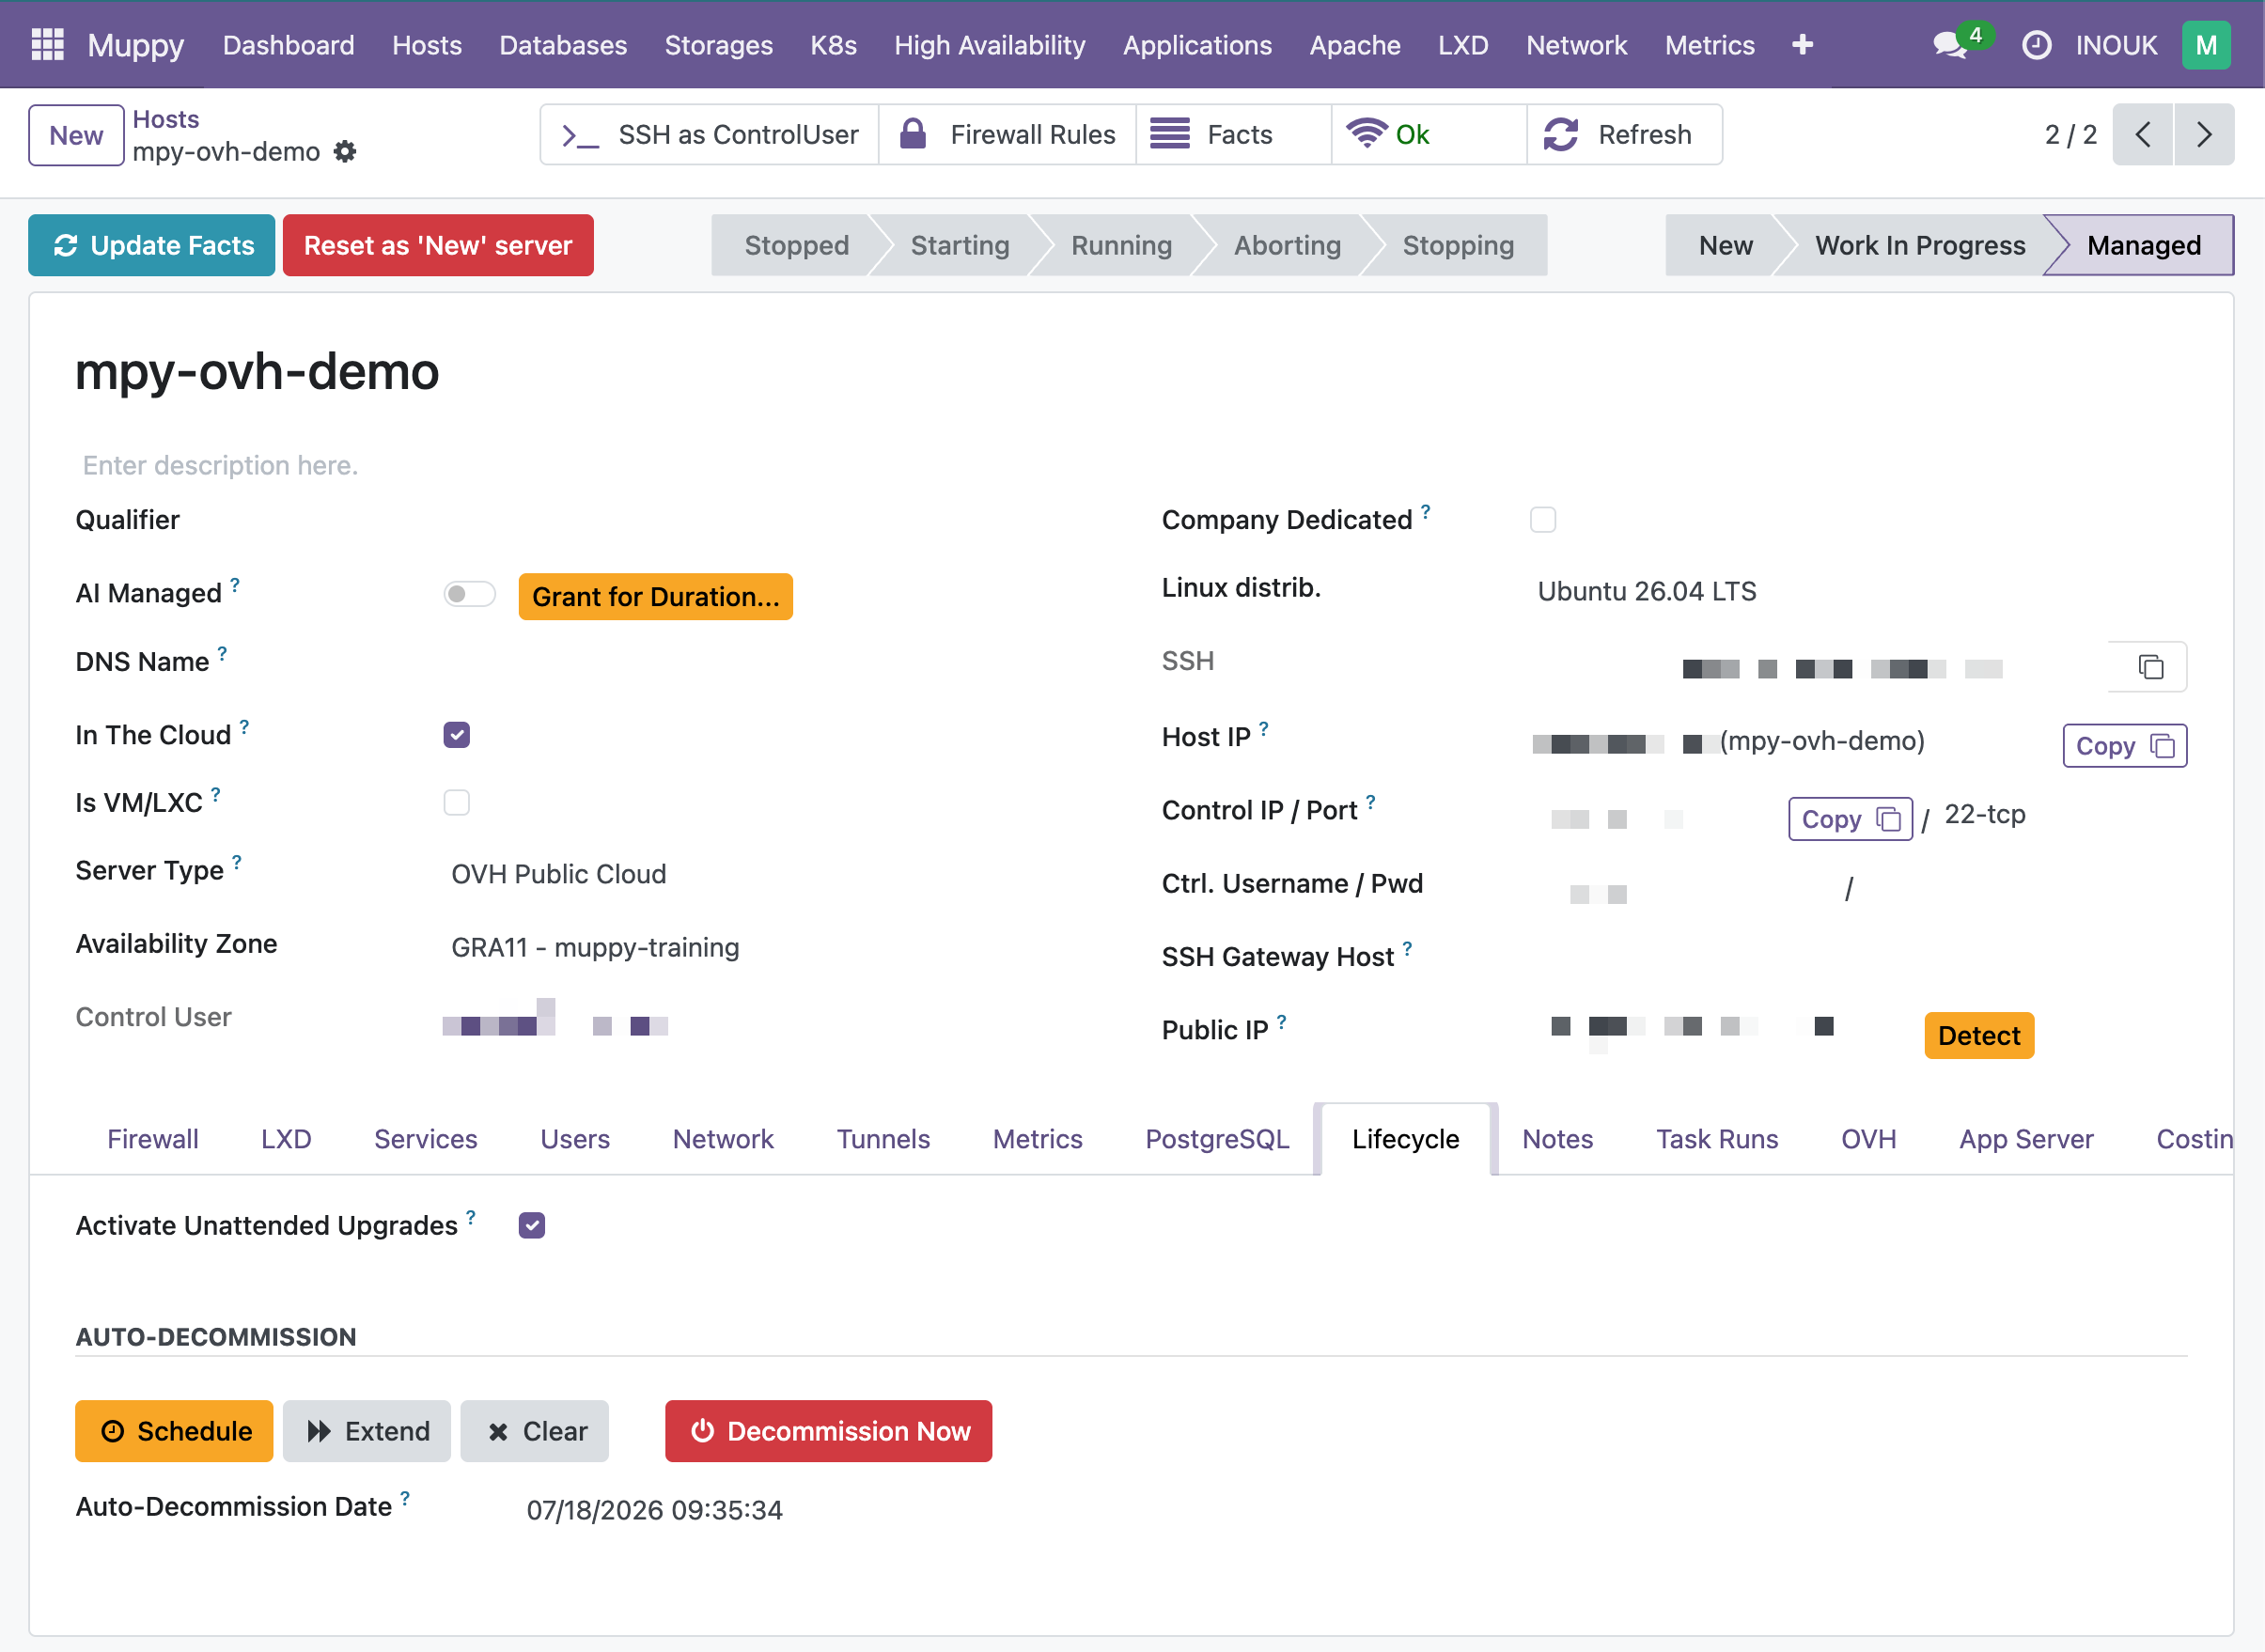The width and height of the screenshot is (2265, 1652).
Task: Clear the auto-decommission date
Action: point(535,1431)
